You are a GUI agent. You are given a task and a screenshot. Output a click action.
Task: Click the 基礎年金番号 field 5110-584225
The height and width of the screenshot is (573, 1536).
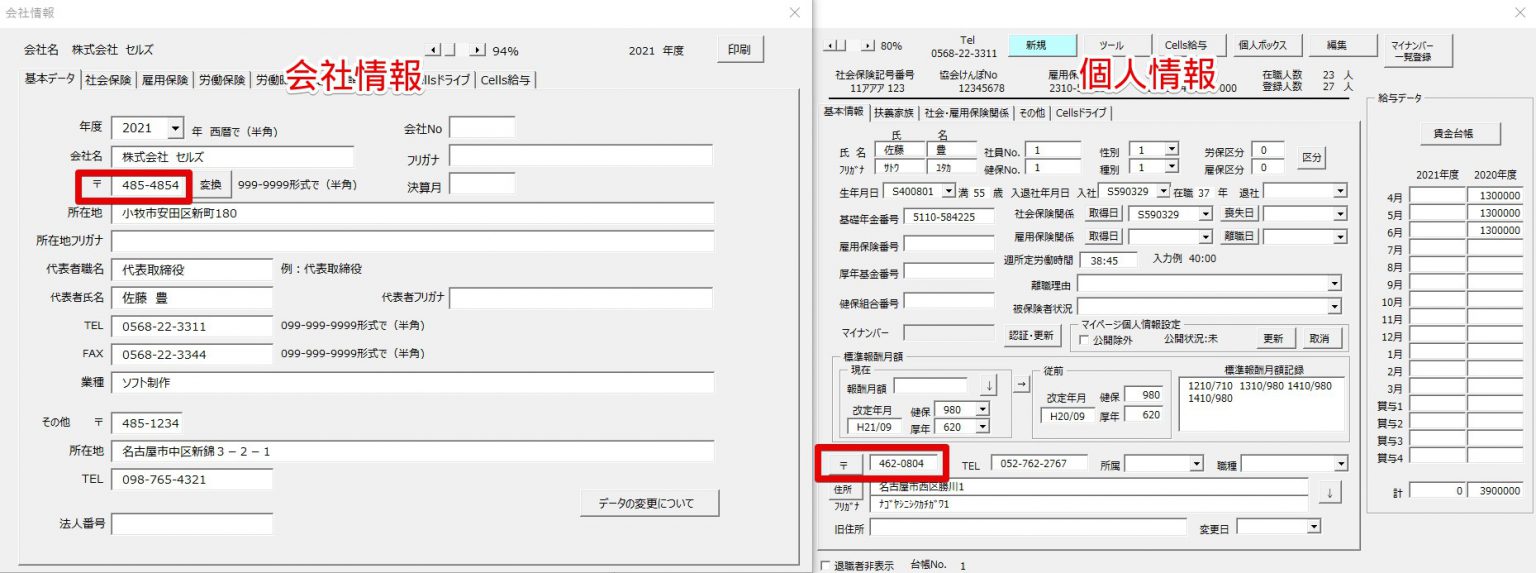949,217
